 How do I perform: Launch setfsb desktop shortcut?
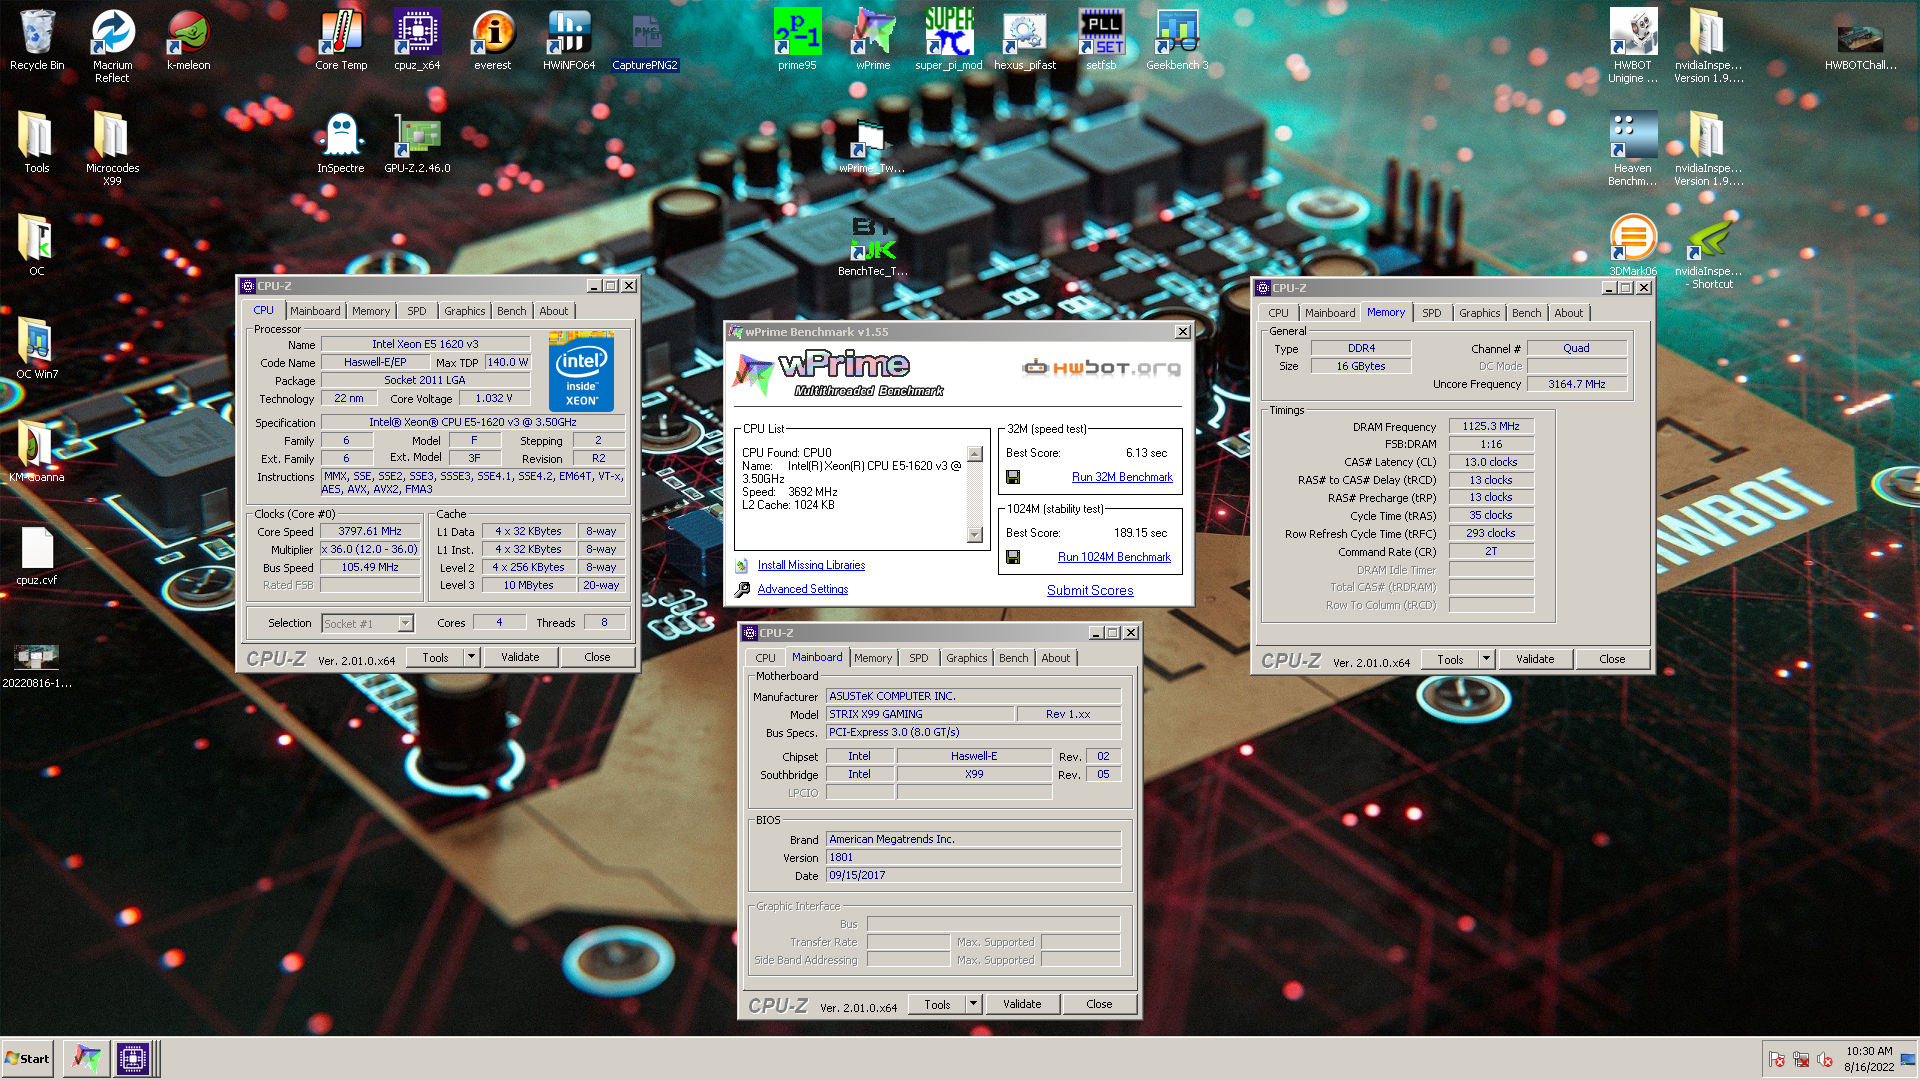coord(1101,40)
